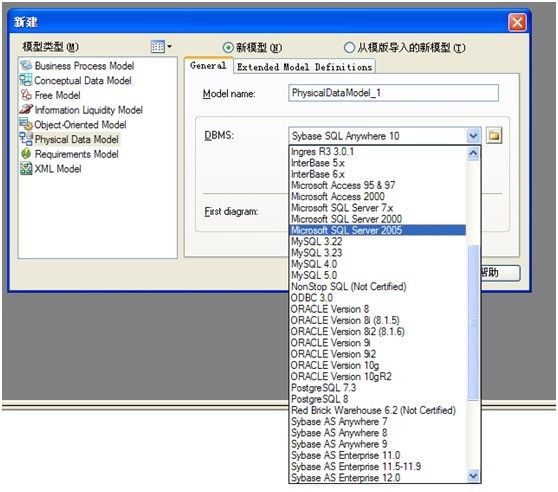
Task: Select Object-Oriented Model in list
Action: (80, 125)
